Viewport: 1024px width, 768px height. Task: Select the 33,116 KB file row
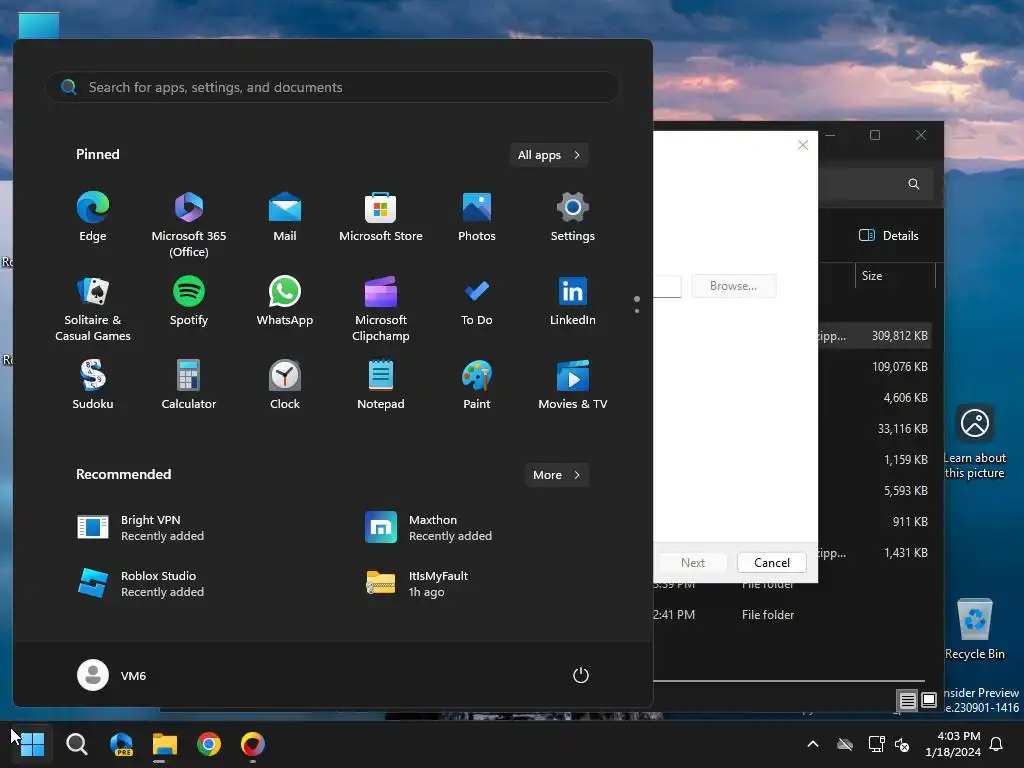click(x=875, y=428)
